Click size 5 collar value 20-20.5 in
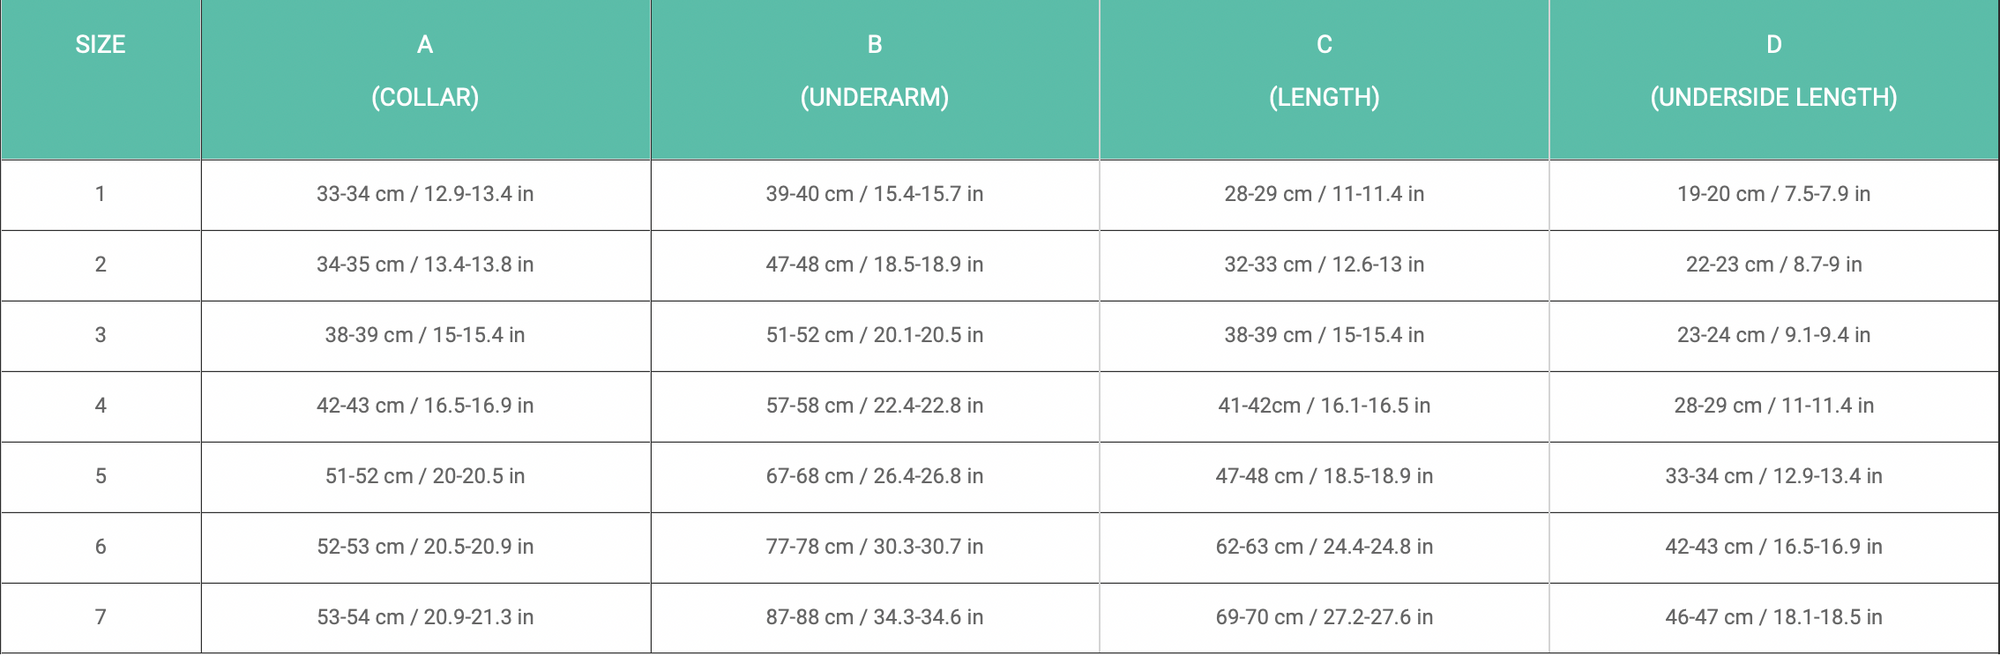 pos(425,476)
